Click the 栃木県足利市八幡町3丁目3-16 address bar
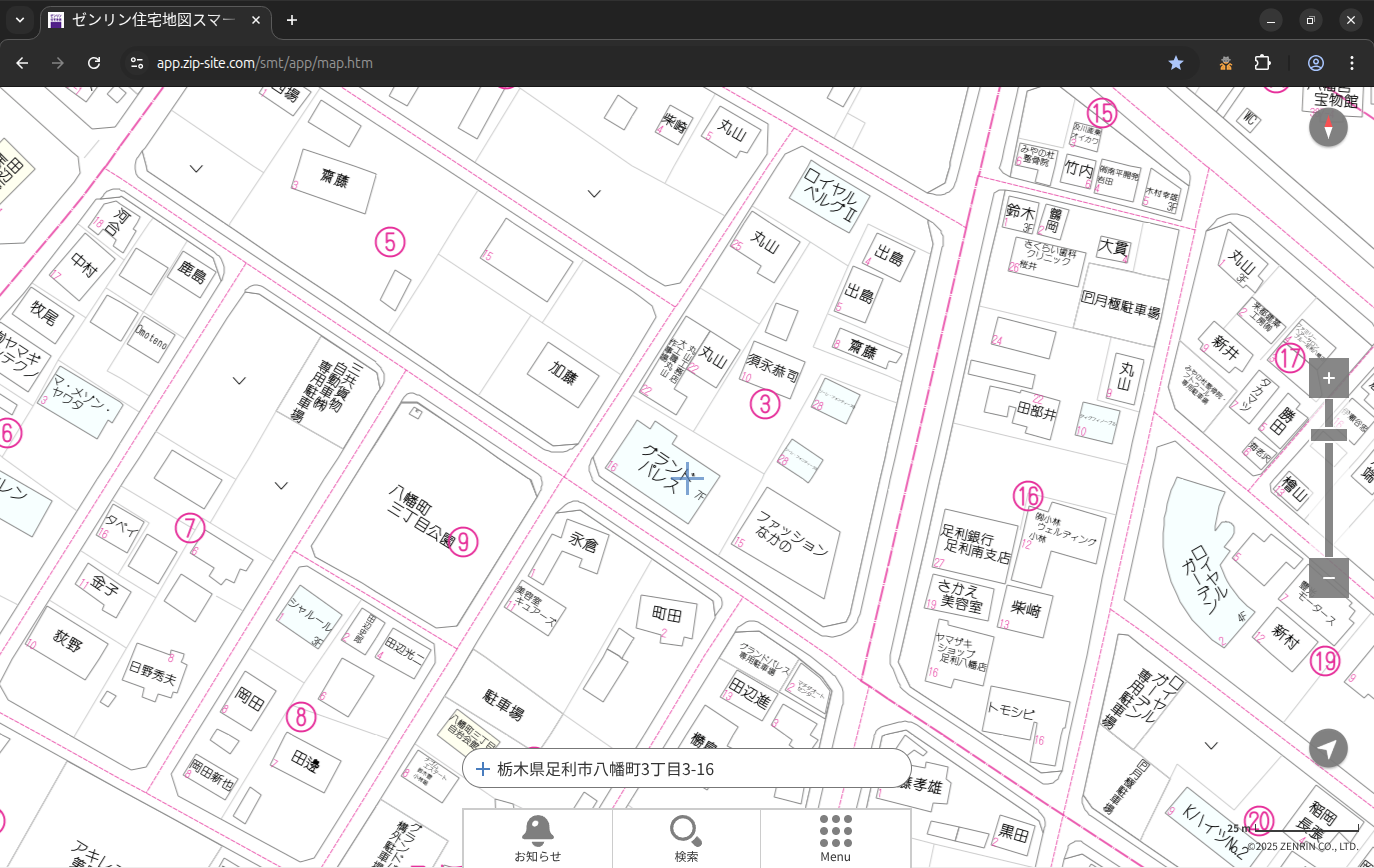This screenshot has width=1374, height=868. pyautogui.click(x=690, y=769)
